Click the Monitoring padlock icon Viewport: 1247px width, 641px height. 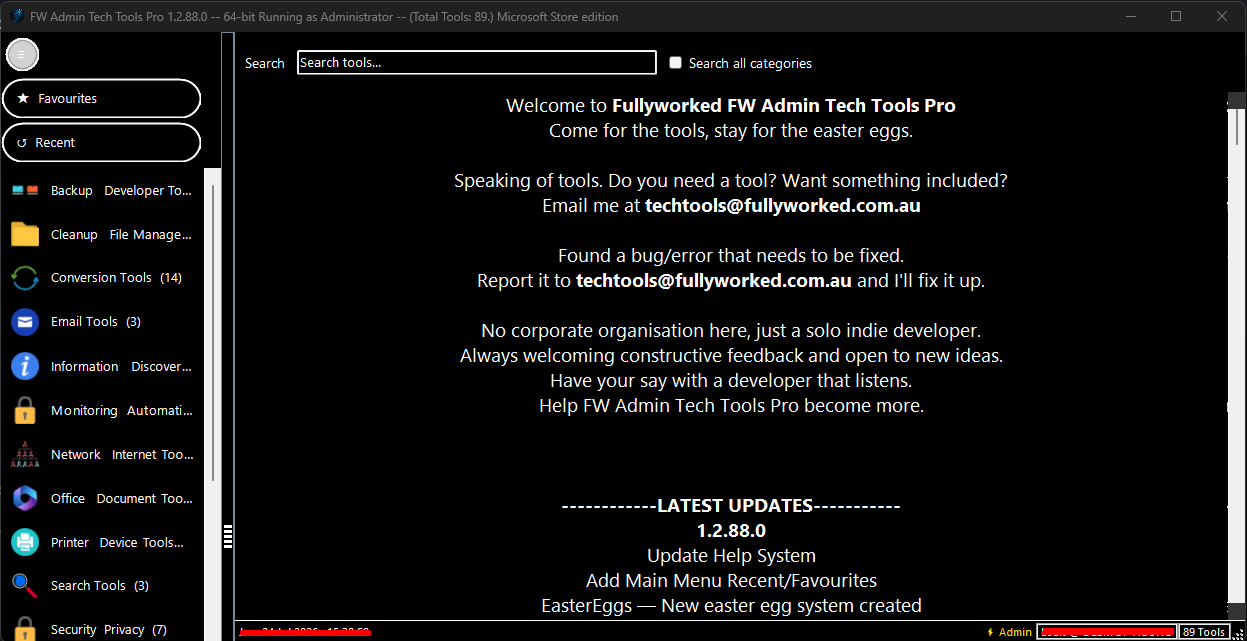pos(25,410)
